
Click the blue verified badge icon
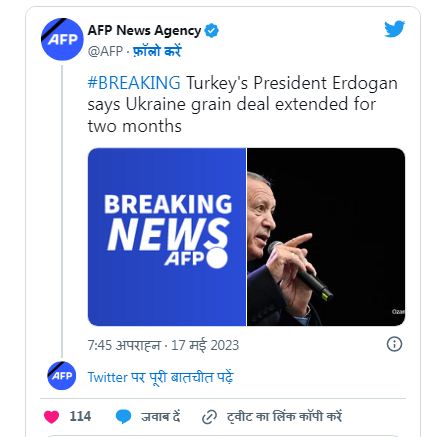(x=212, y=31)
